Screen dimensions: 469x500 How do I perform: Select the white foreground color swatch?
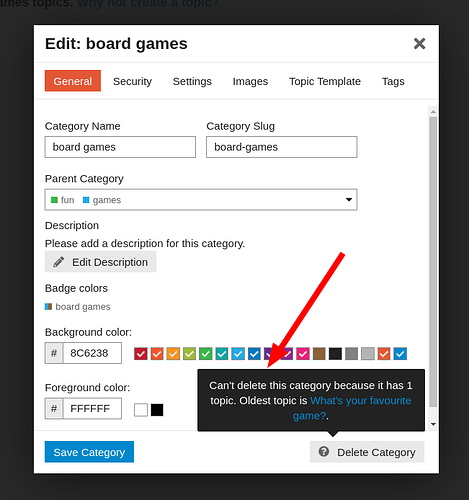point(141,410)
